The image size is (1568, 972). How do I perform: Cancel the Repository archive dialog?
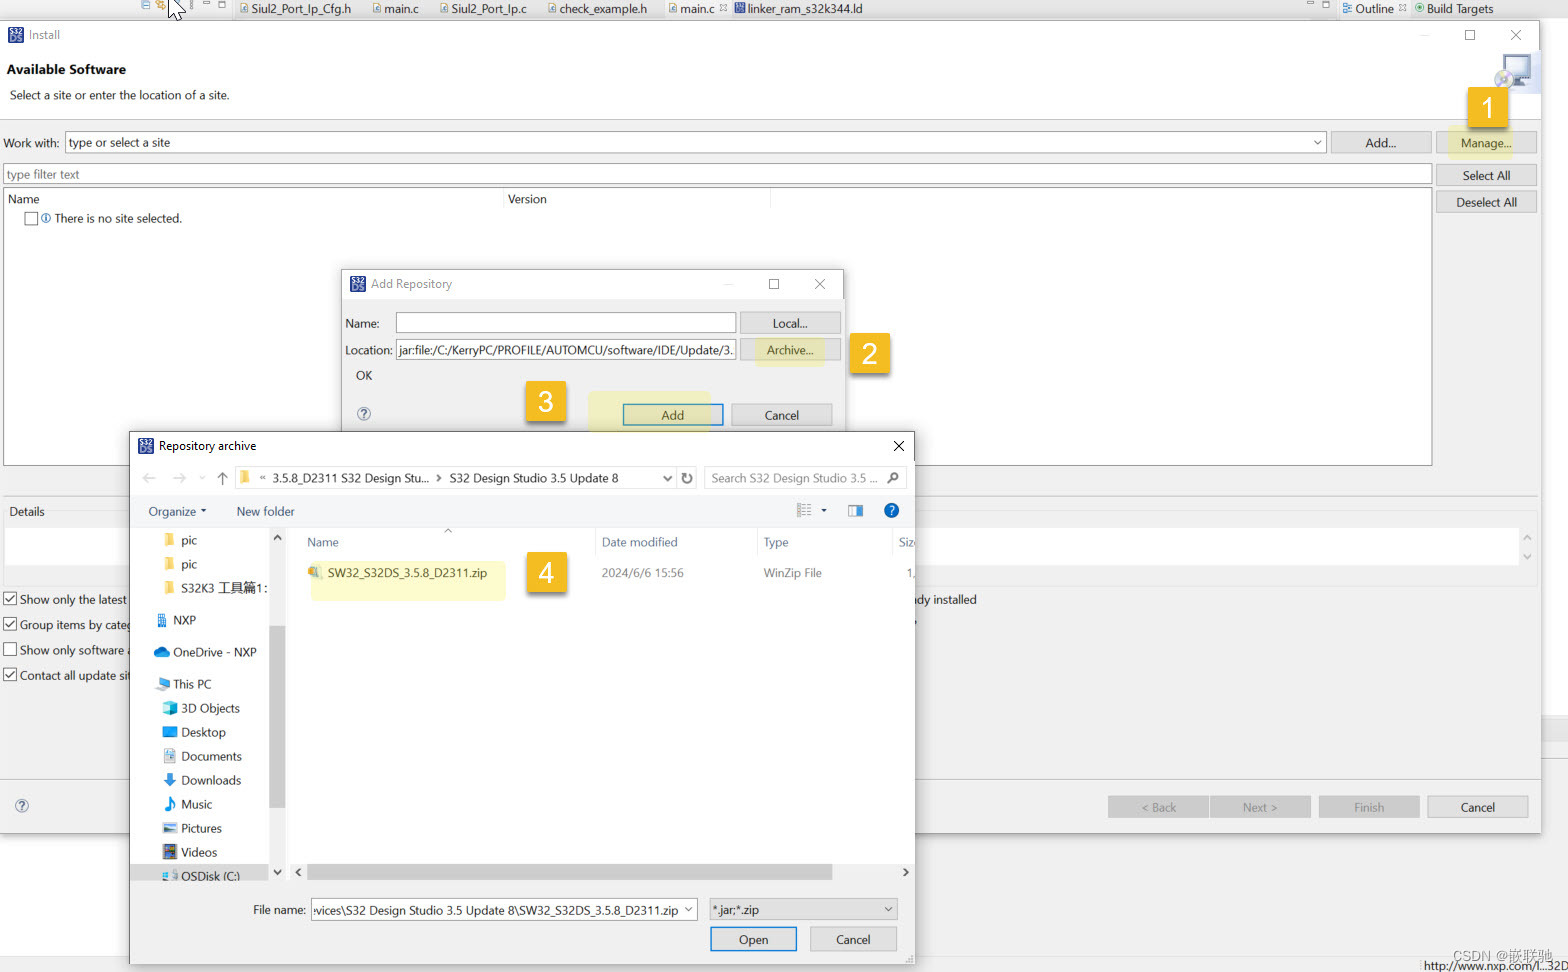pyautogui.click(x=853, y=939)
